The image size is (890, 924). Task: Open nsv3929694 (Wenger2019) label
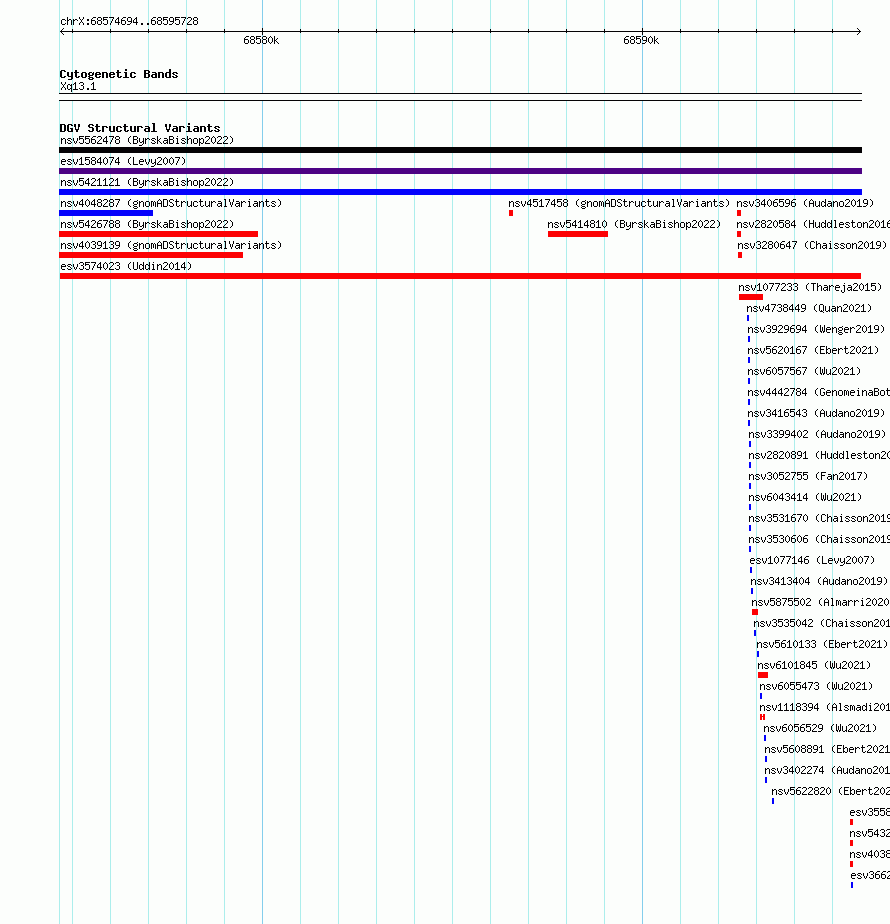816,329
